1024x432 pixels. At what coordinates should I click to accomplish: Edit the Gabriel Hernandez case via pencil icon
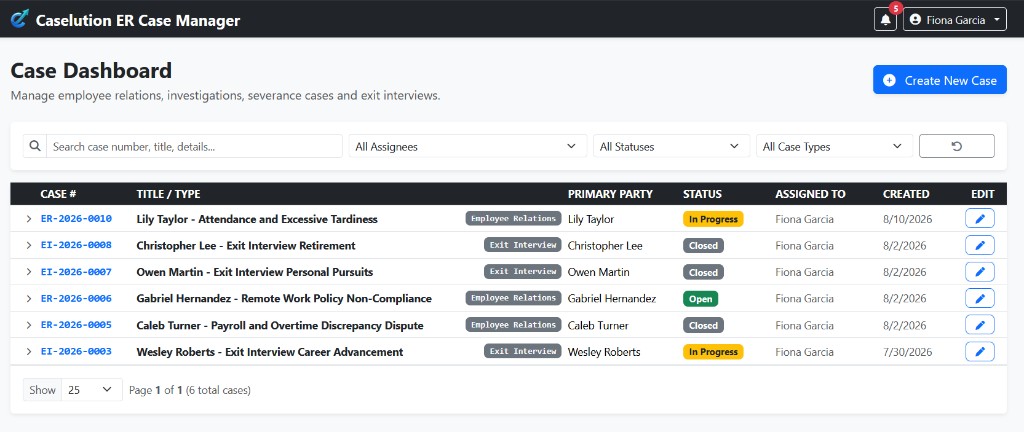tap(980, 298)
